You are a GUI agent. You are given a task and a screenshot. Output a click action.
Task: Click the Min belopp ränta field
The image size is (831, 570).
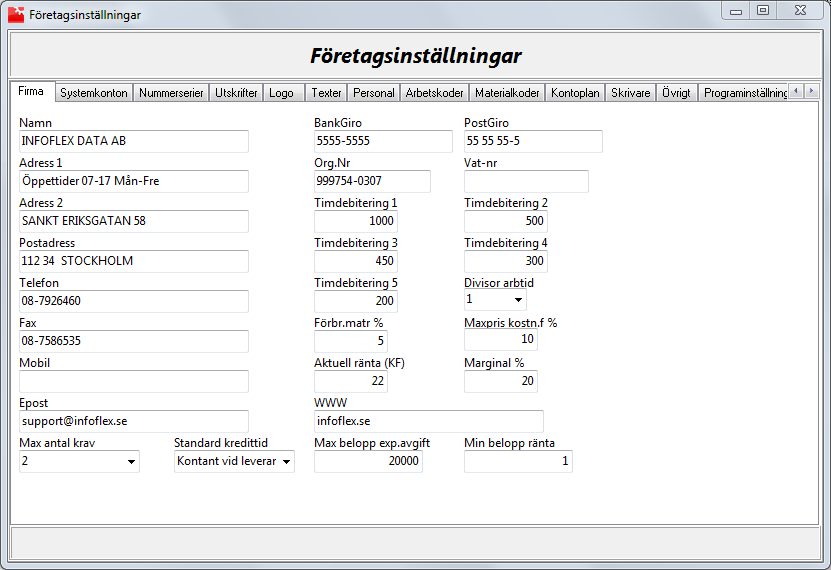(518, 461)
